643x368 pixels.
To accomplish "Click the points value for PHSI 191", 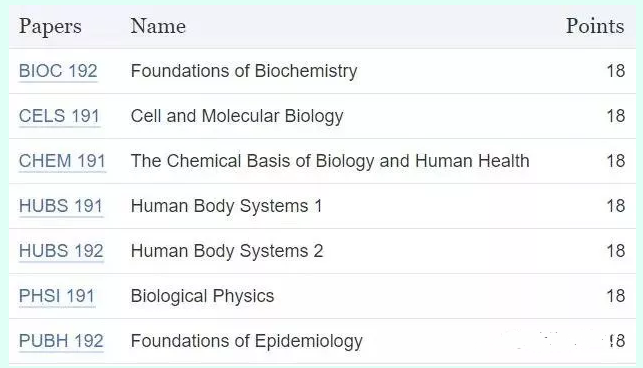I will [x=616, y=296].
